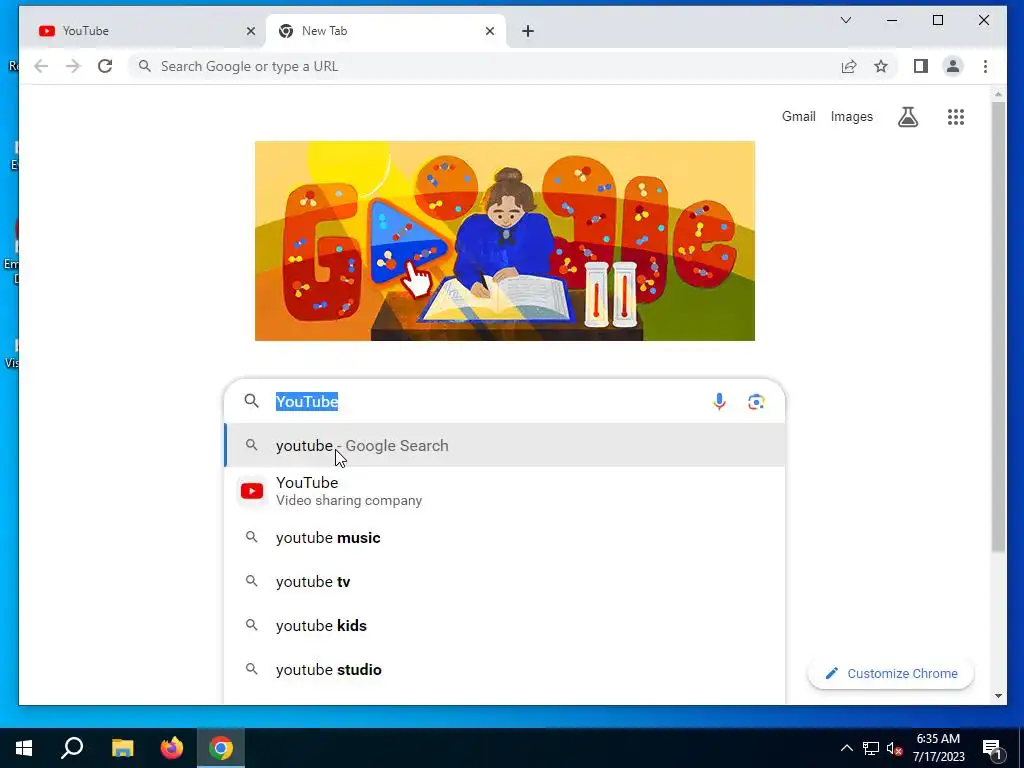The image size is (1024, 768).
Task: Open the tab search chevron
Action: coord(846,20)
